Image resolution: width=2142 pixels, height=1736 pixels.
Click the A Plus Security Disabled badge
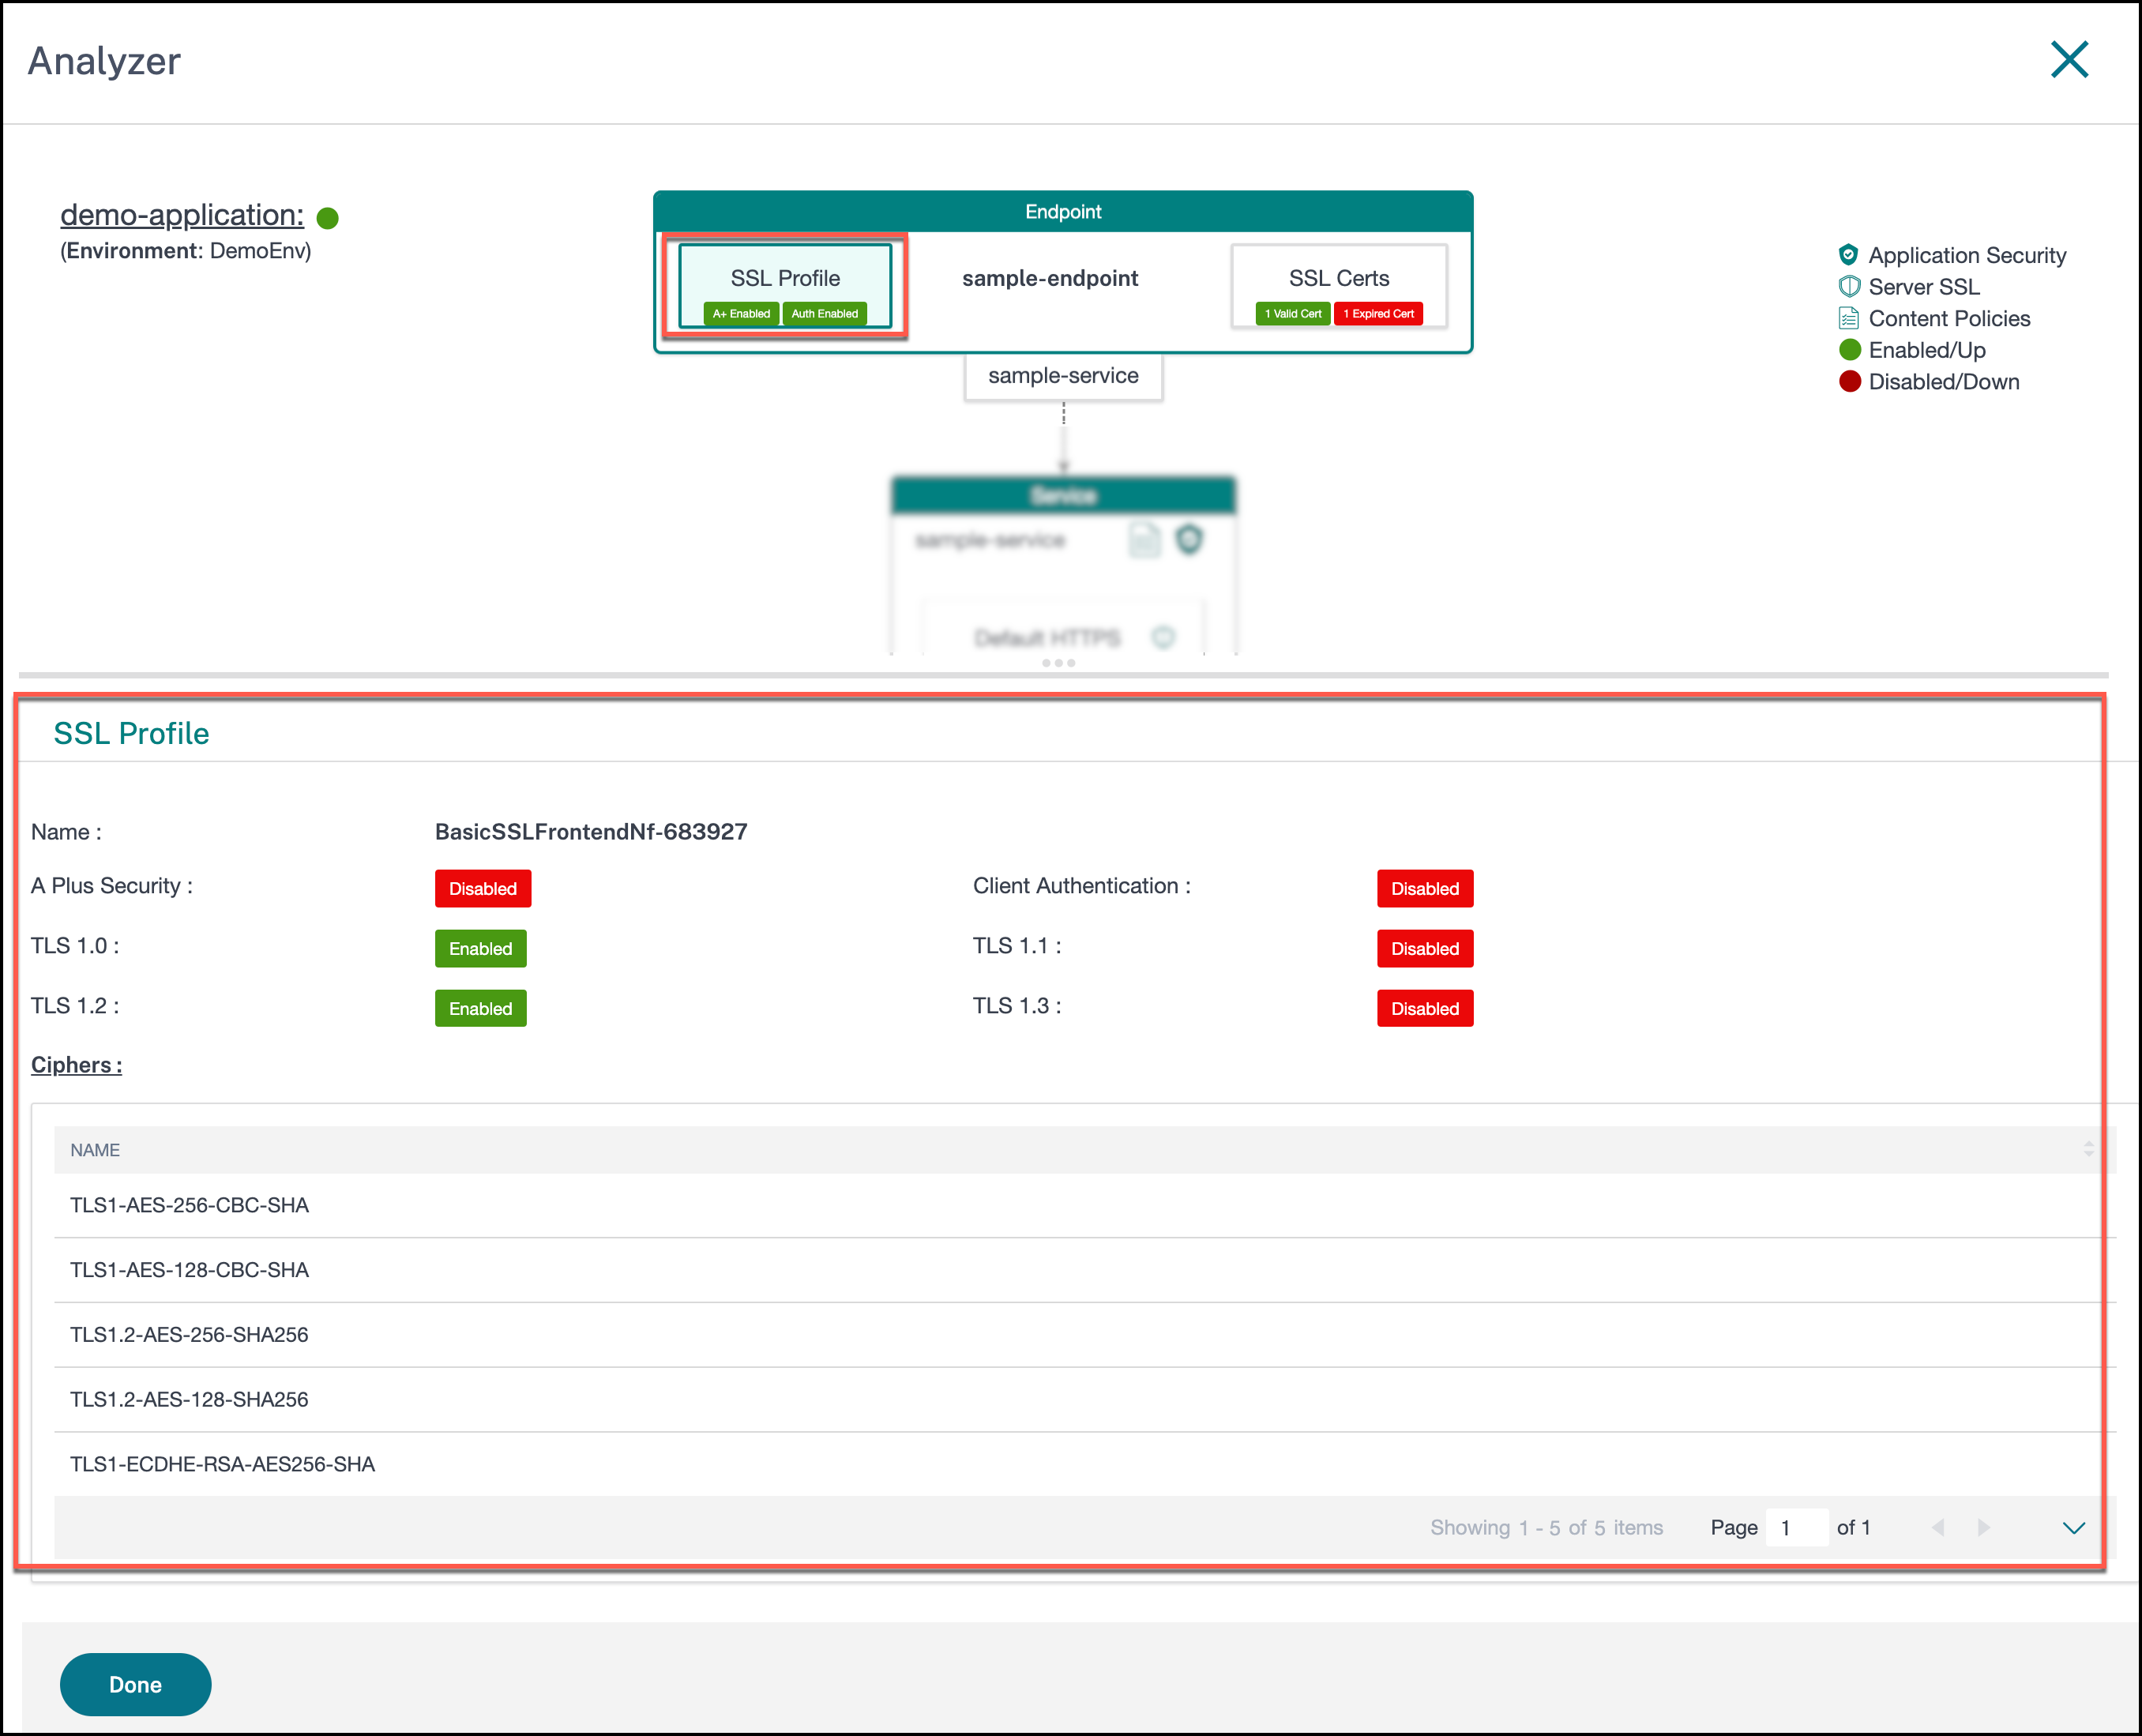483,889
